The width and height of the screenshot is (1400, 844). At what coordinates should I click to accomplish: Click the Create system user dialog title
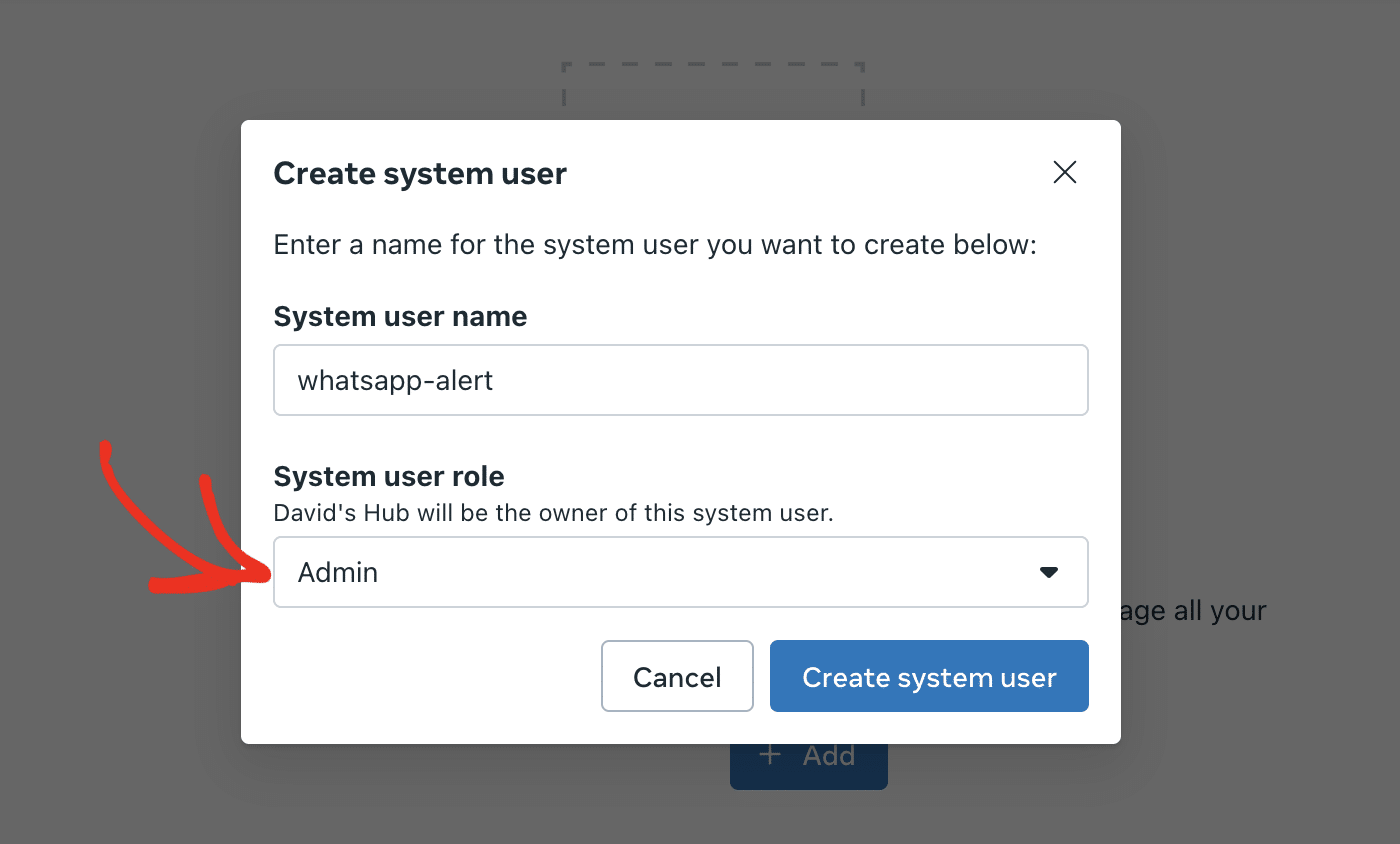(x=420, y=173)
